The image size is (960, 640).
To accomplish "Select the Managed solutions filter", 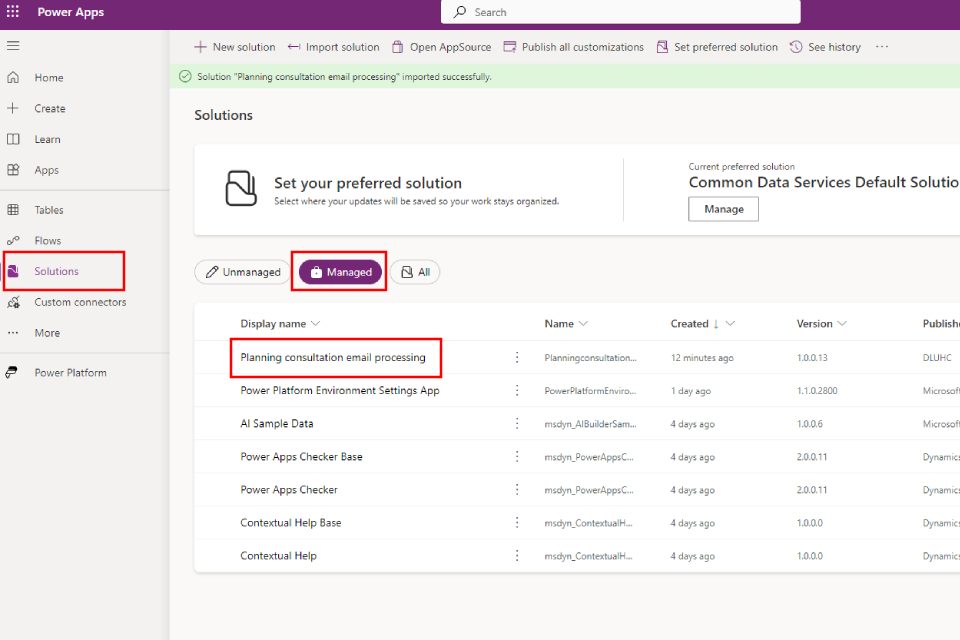I will 340,272.
